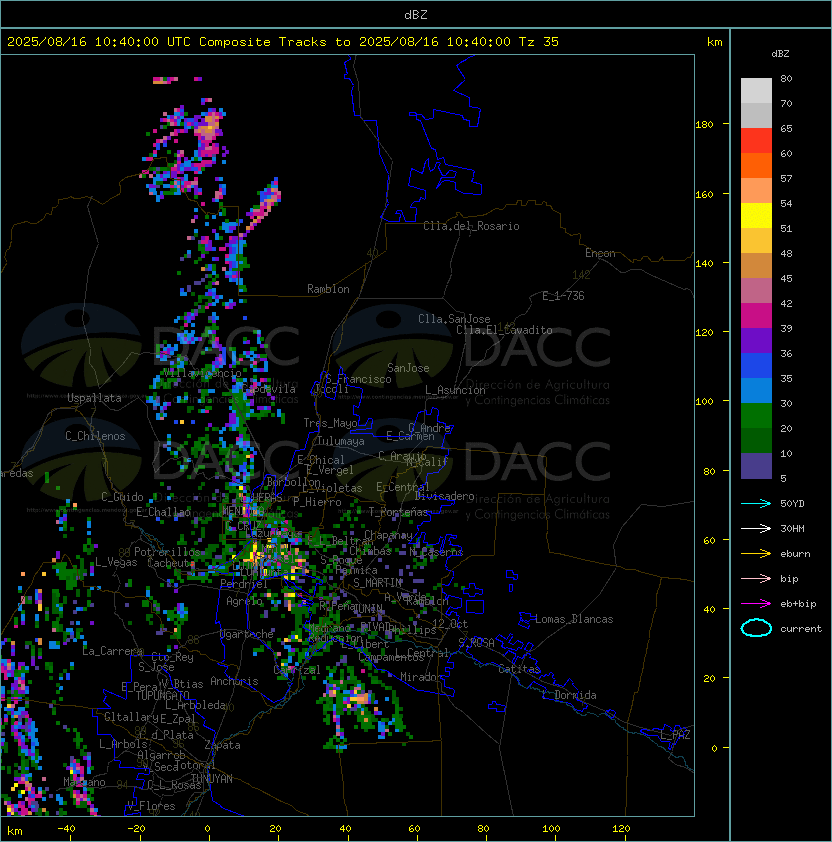Click the 'C_Guido' map label
This screenshot has width=832, height=842.
click(x=122, y=497)
